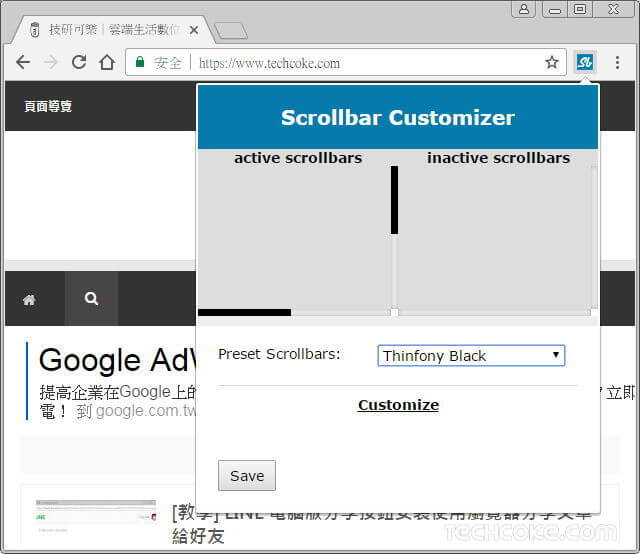Click the Chrome user profile icon
Screen dimensions: 640x554
pos(524,9)
